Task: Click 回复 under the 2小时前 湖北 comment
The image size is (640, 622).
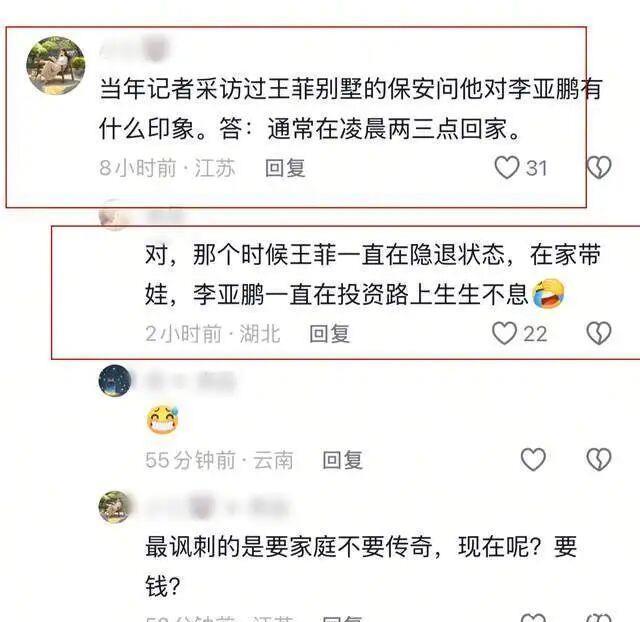Action: 329,333
